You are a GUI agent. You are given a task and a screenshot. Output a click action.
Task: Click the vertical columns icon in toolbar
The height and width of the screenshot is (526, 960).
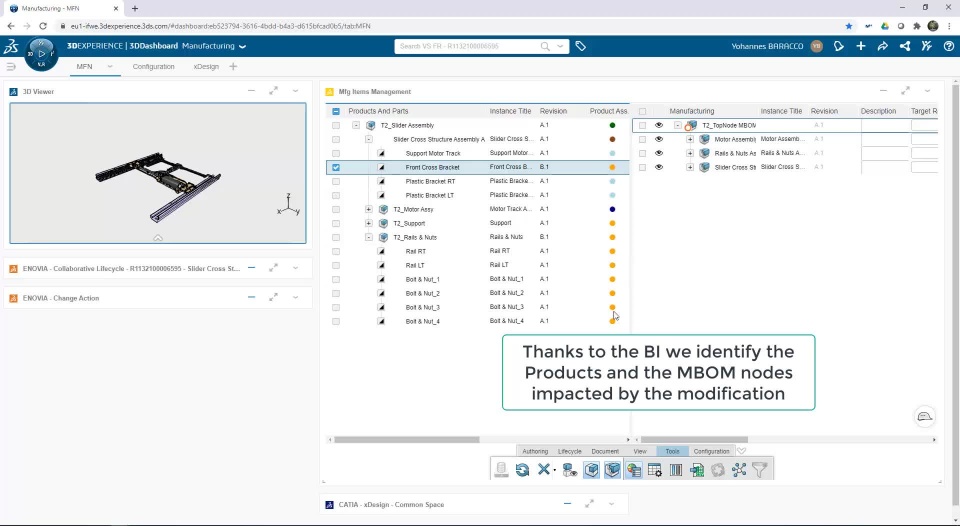tap(676, 470)
